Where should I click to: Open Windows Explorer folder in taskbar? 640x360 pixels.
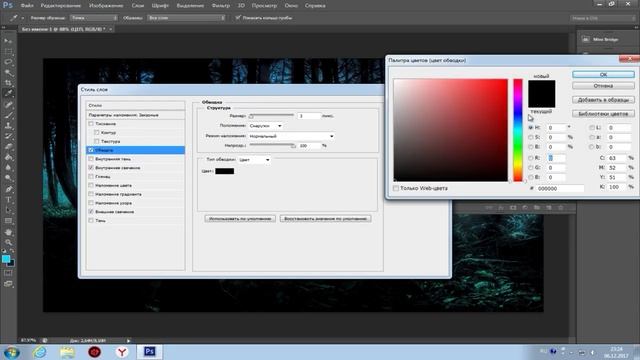tap(67, 351)
